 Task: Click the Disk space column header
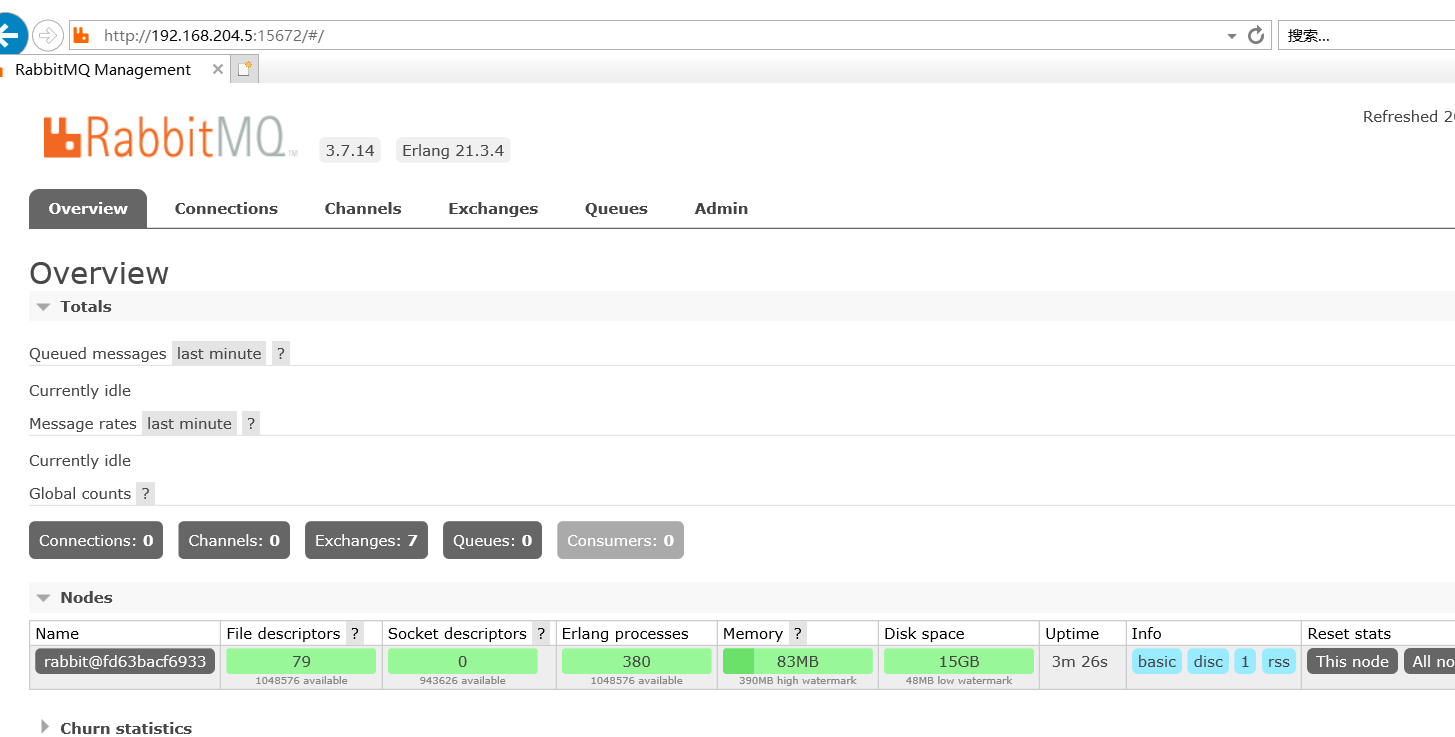(924, 634)
